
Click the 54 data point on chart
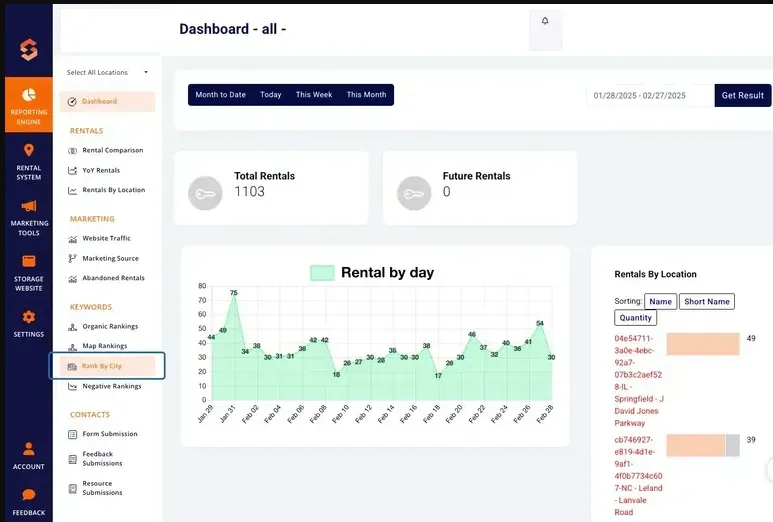coord(540,324)
